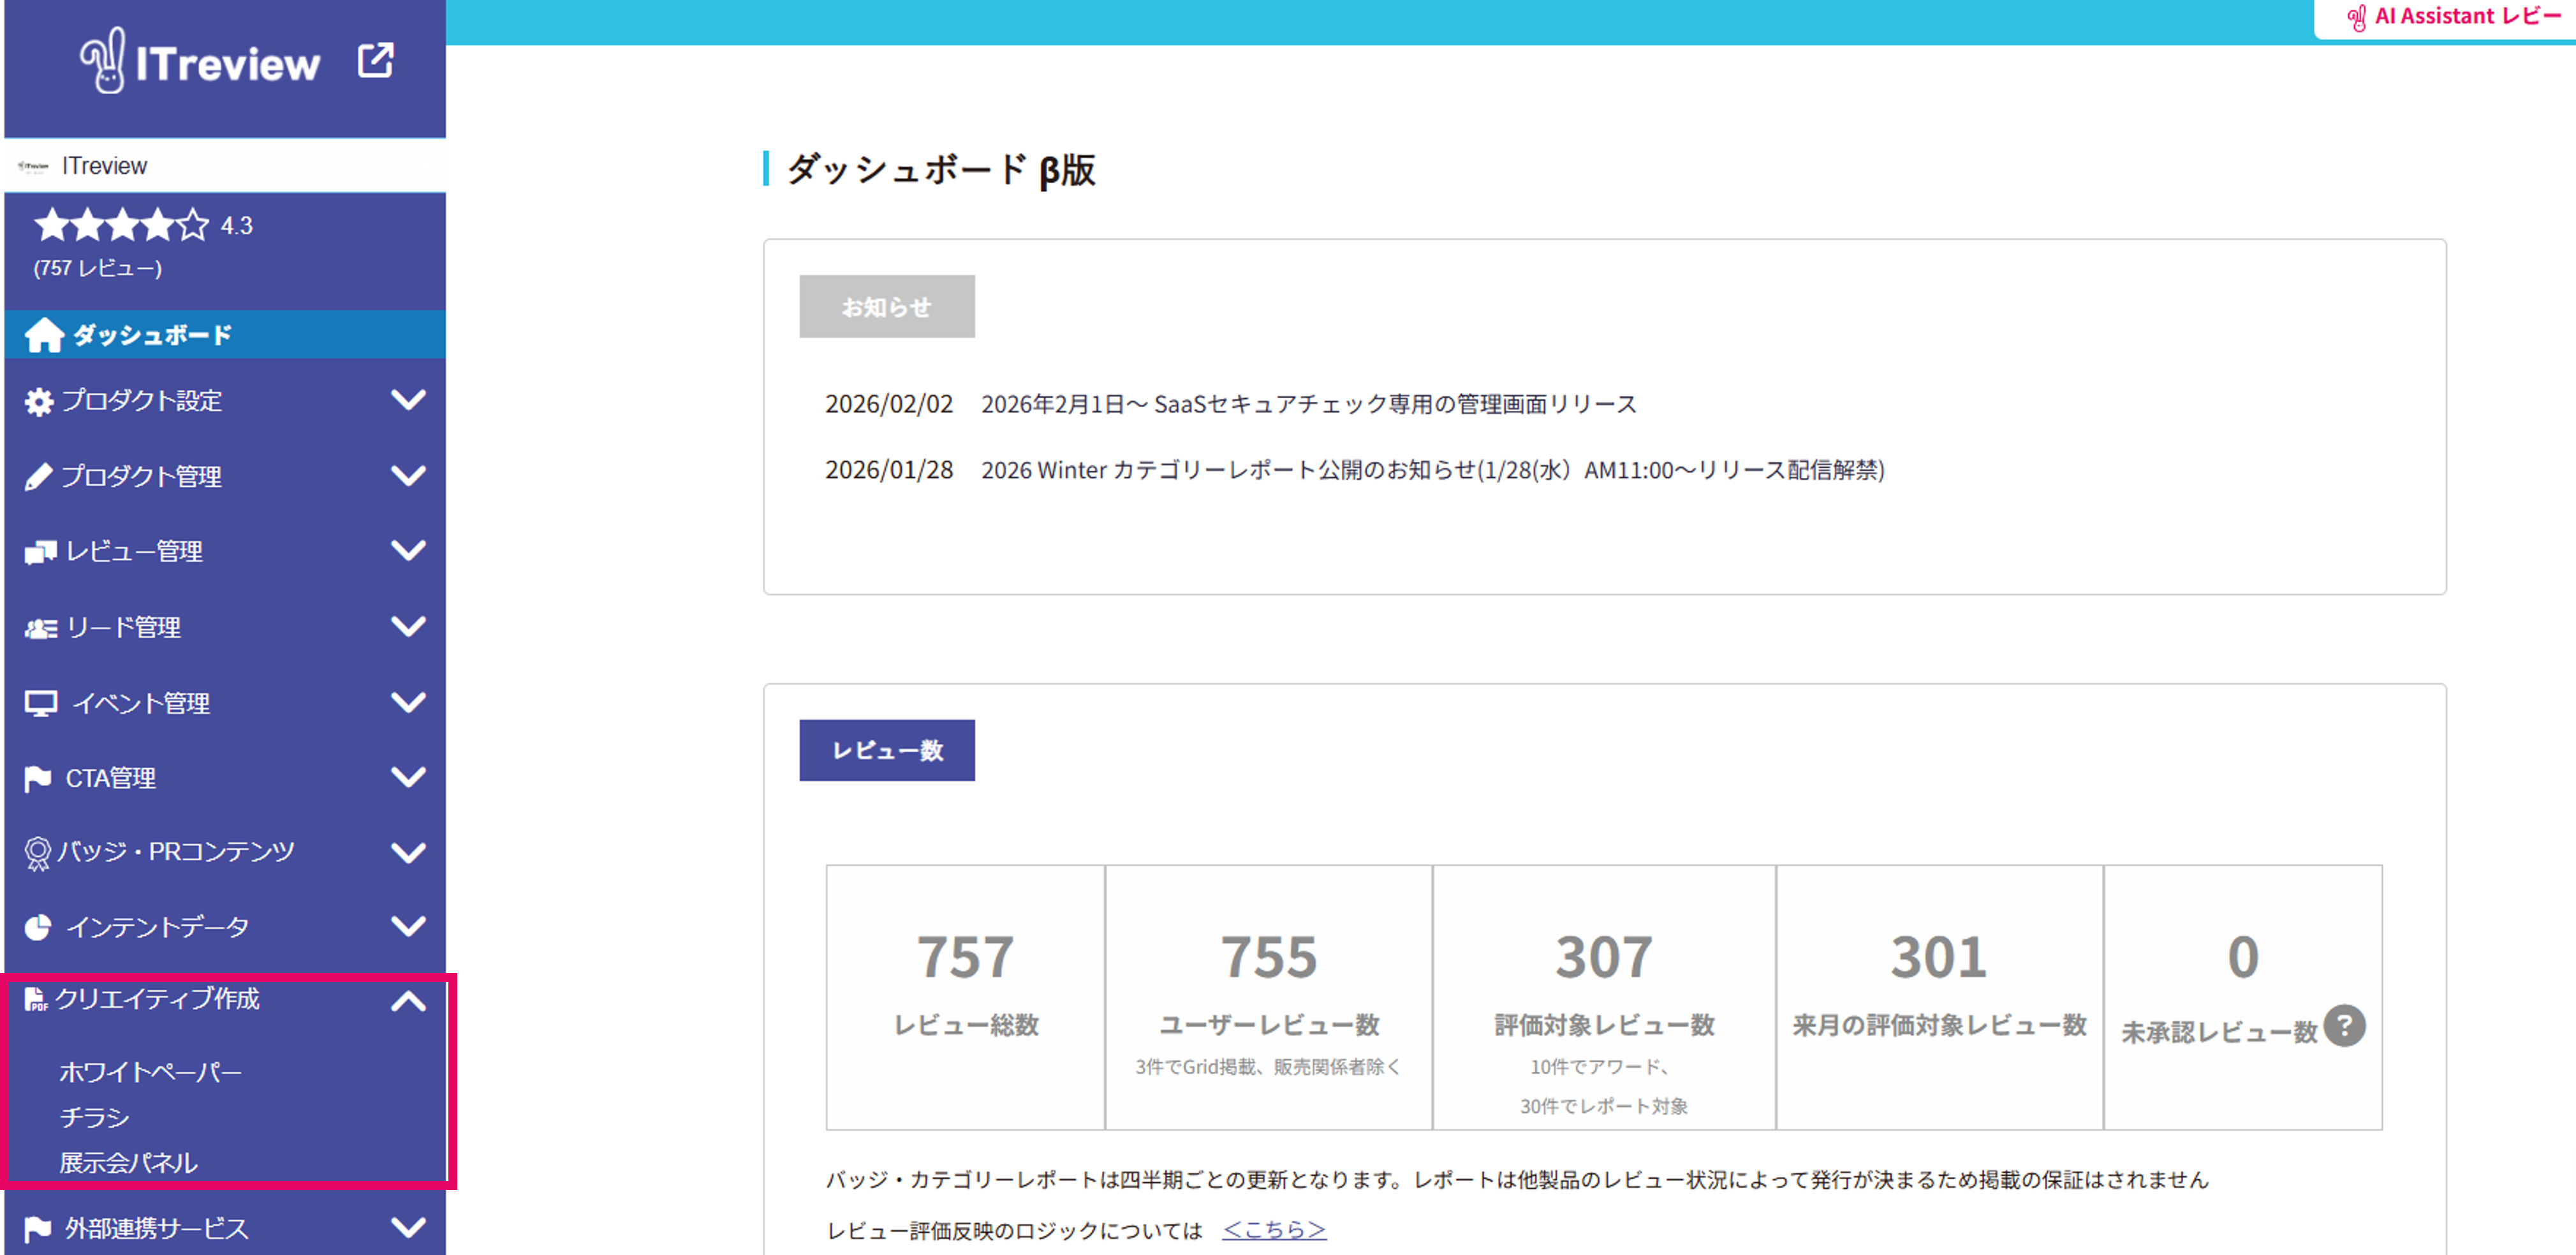Expand the バッジ・PRコンテンツ chevron
The image size is (2576, 1255).
coord(408,852)
